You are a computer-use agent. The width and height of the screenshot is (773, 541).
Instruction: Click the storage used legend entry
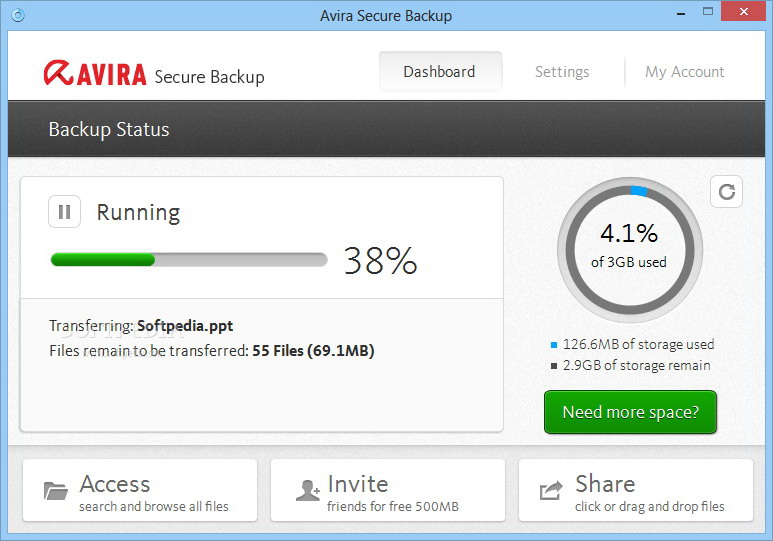(x=636, y=344)
